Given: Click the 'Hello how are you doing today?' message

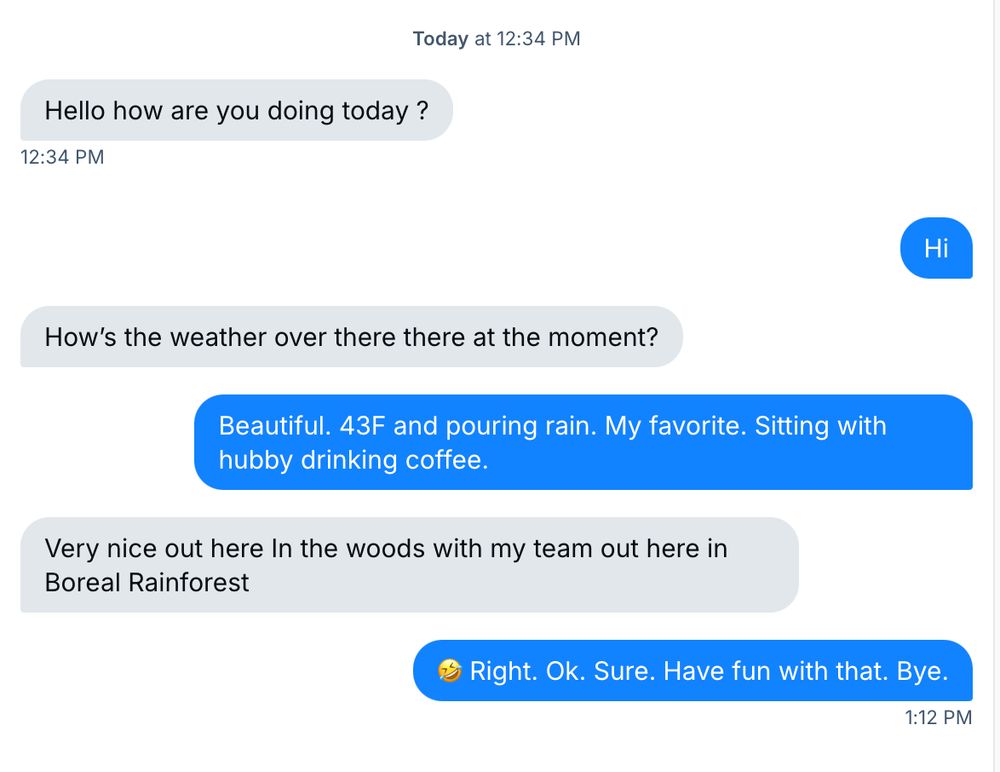Looking at the screenshot, I should [x=235, y=110].
